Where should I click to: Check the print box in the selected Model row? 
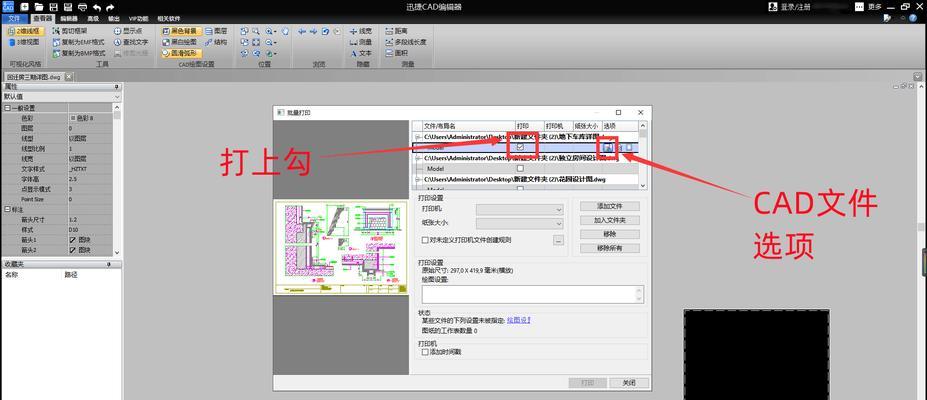tap(520, 147)
